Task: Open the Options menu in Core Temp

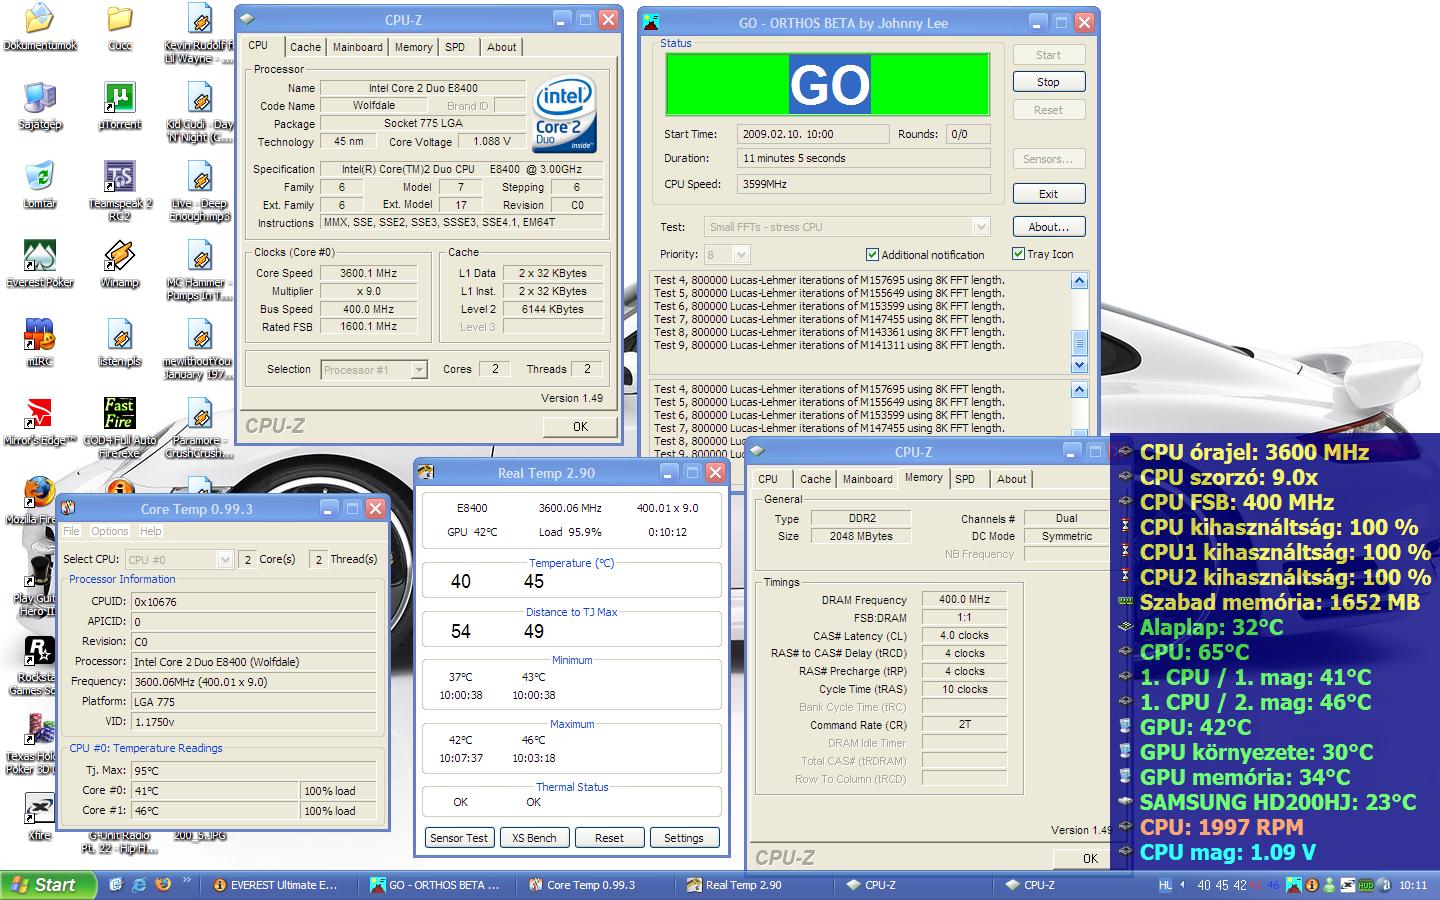Action: (110, 531)
